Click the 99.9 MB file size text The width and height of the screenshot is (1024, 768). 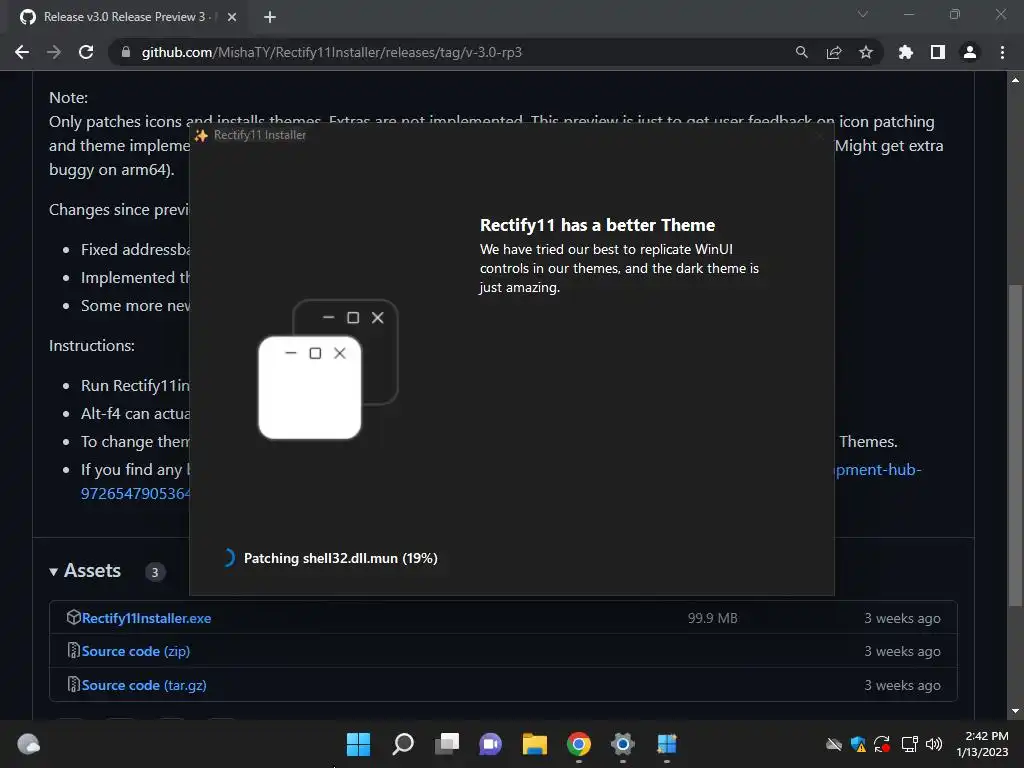(712, 618)
